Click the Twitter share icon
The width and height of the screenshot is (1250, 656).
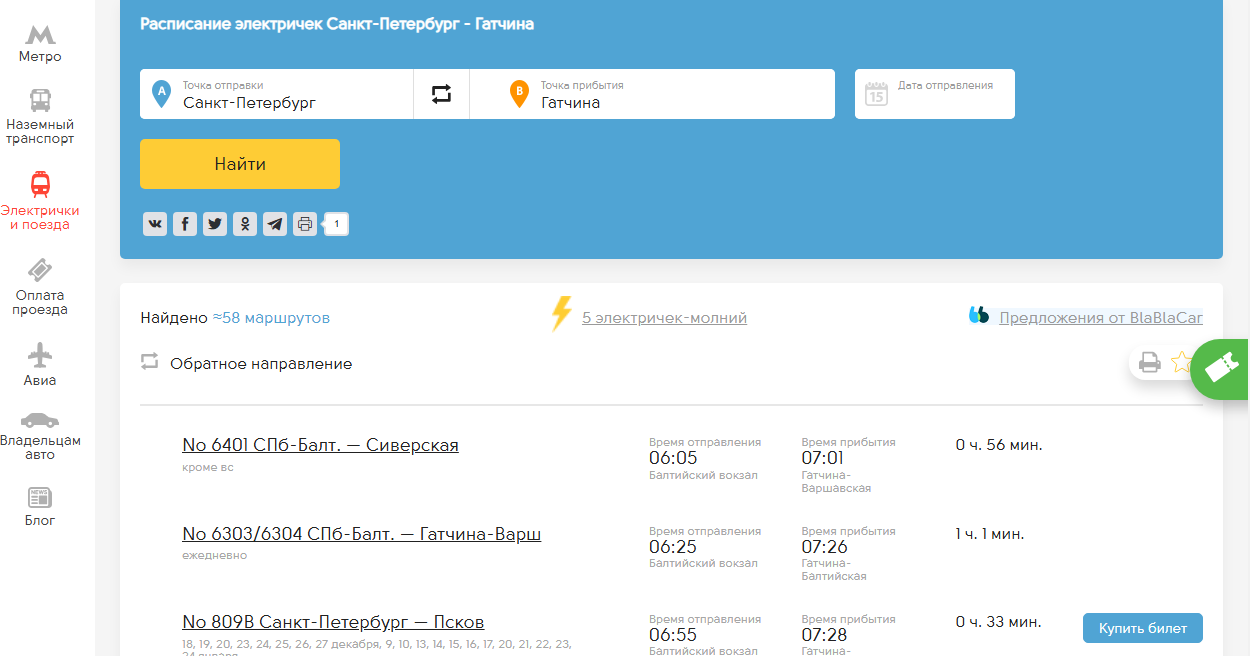coord(215,224)
